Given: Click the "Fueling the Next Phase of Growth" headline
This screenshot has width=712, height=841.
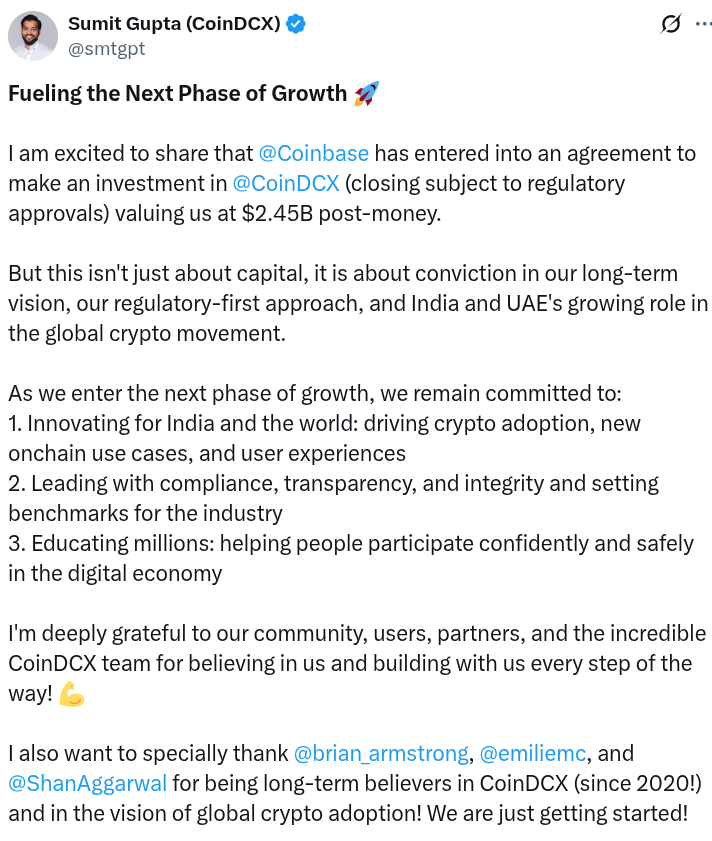Looking at the screenshot, I should tap(177, 94).
